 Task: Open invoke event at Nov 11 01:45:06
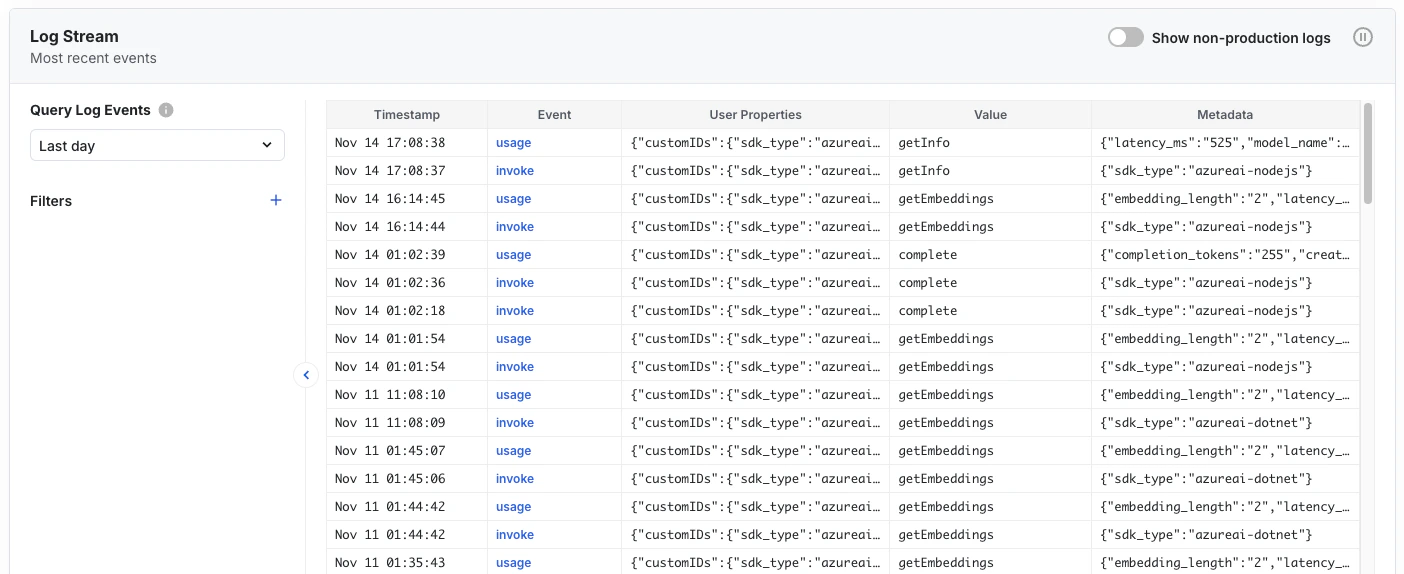tap(515, 479)
